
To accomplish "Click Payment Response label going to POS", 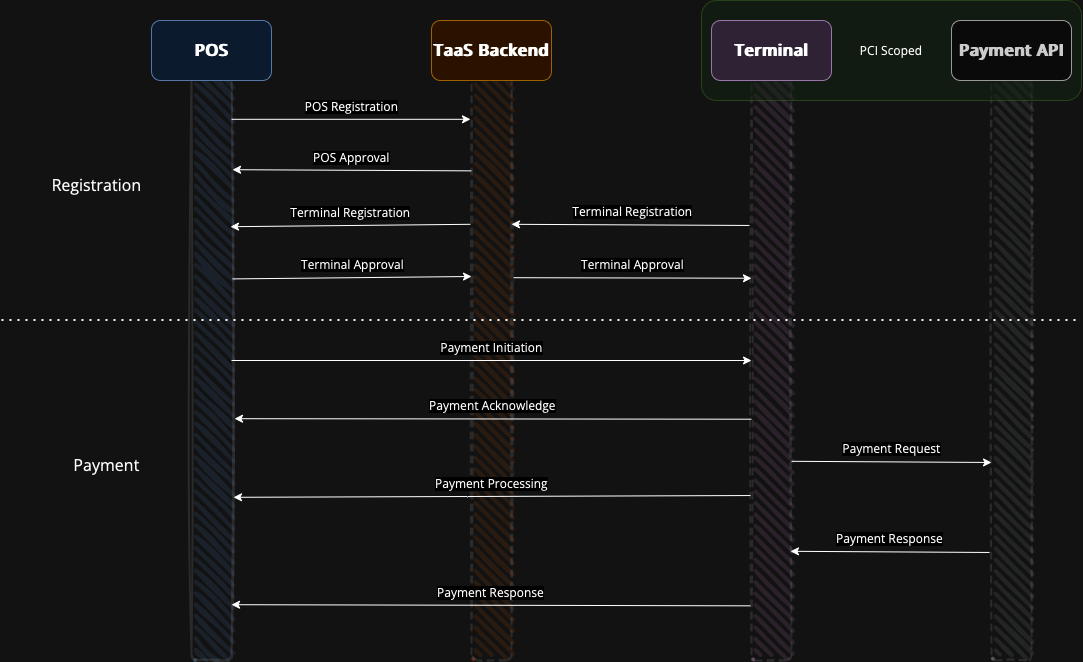I will click(490, 593).
